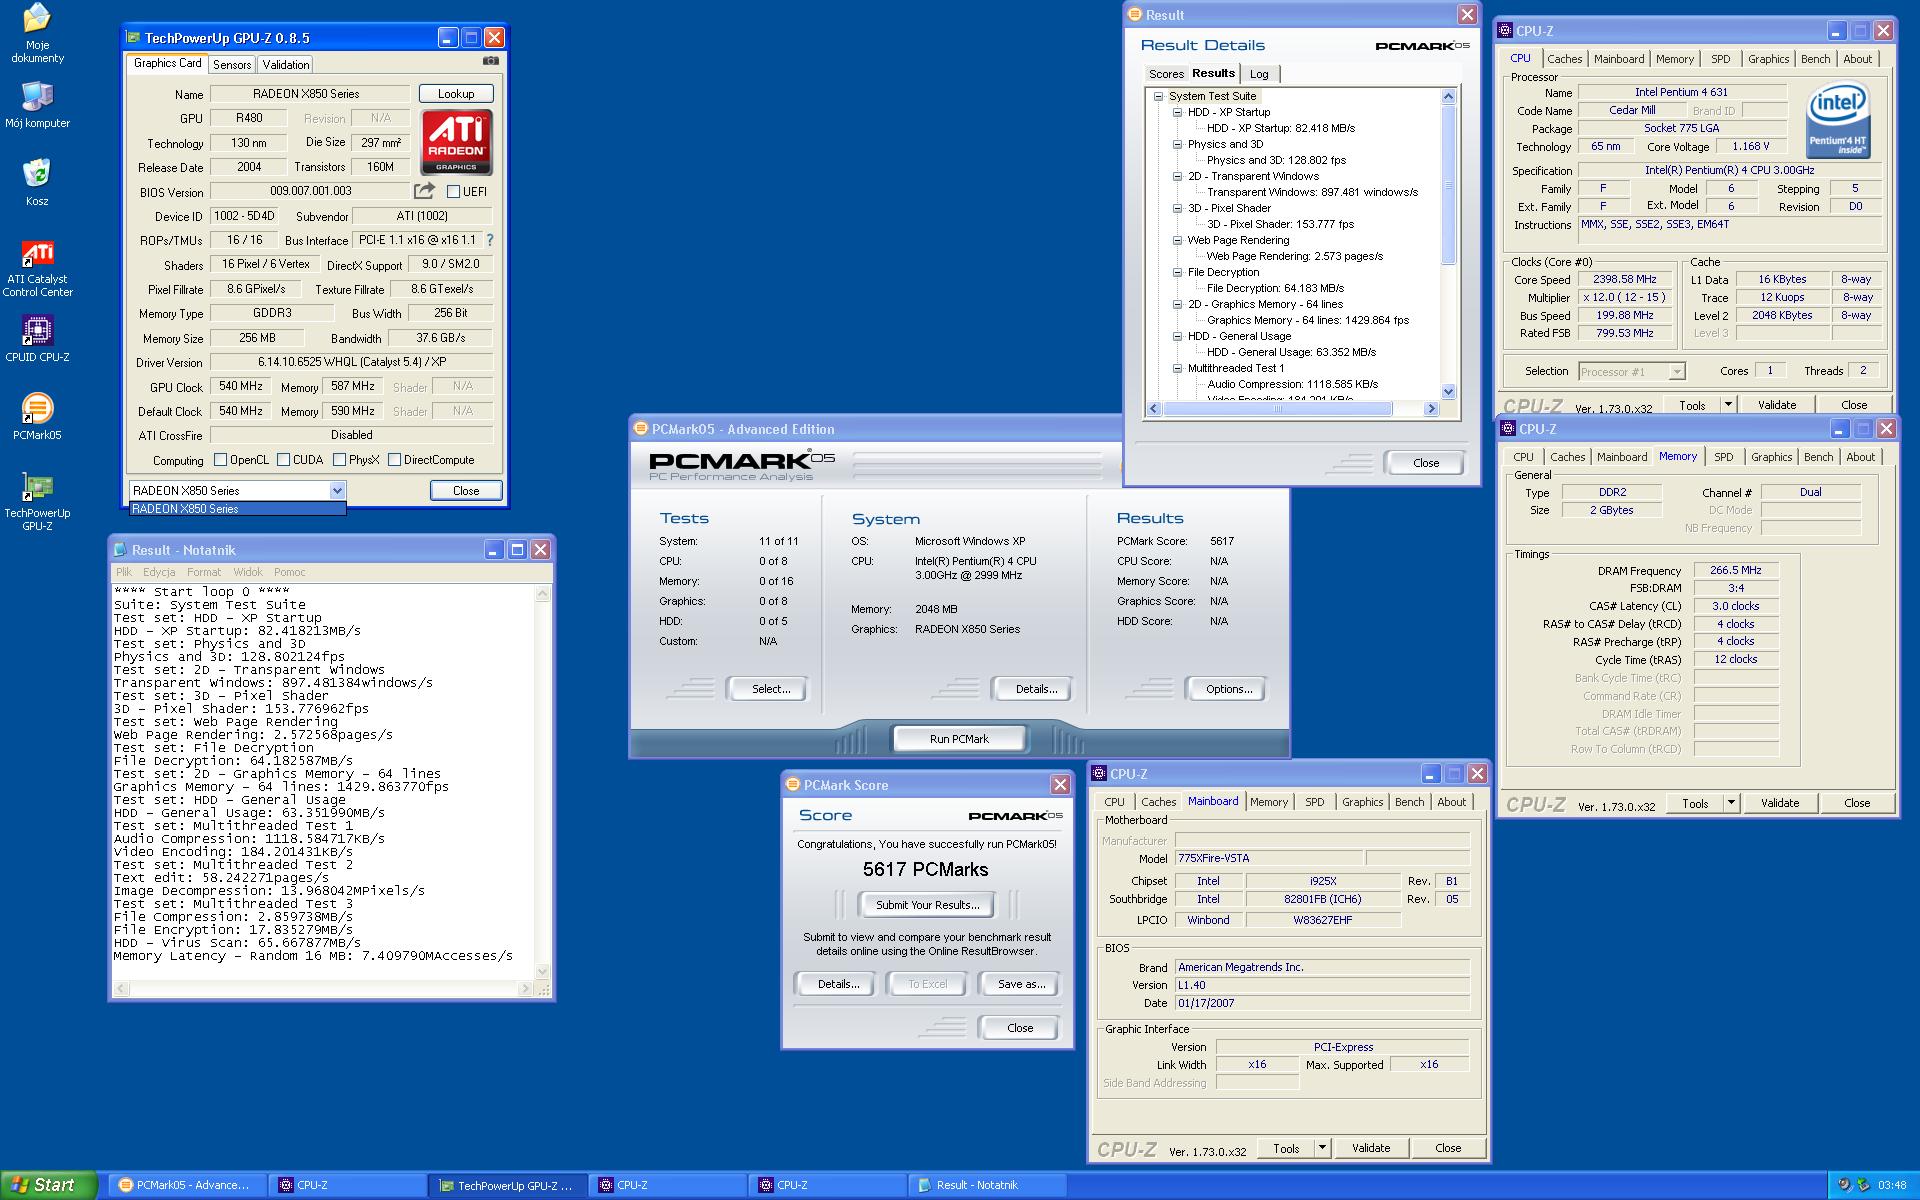Screen dimensions: 1920x1200
Task: Click Validate in CPU-Z Mainboard window
Action: [1371, 1148]
